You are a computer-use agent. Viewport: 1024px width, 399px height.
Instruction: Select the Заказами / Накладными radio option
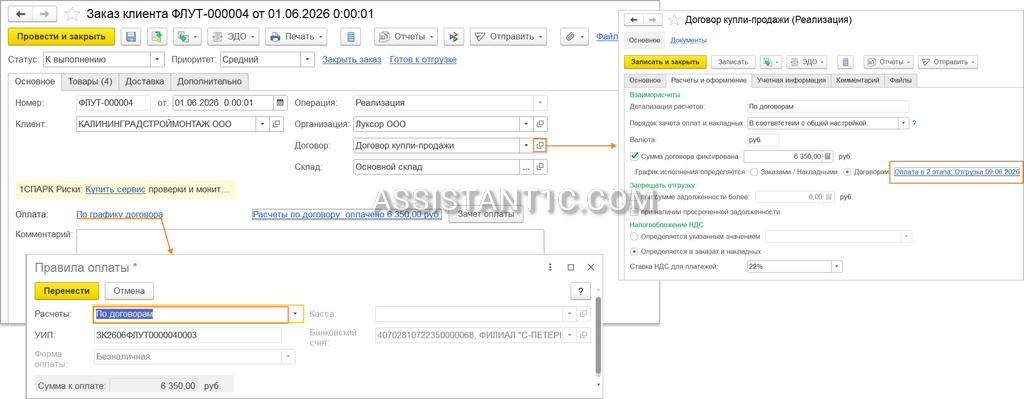[x=754, y=172]
